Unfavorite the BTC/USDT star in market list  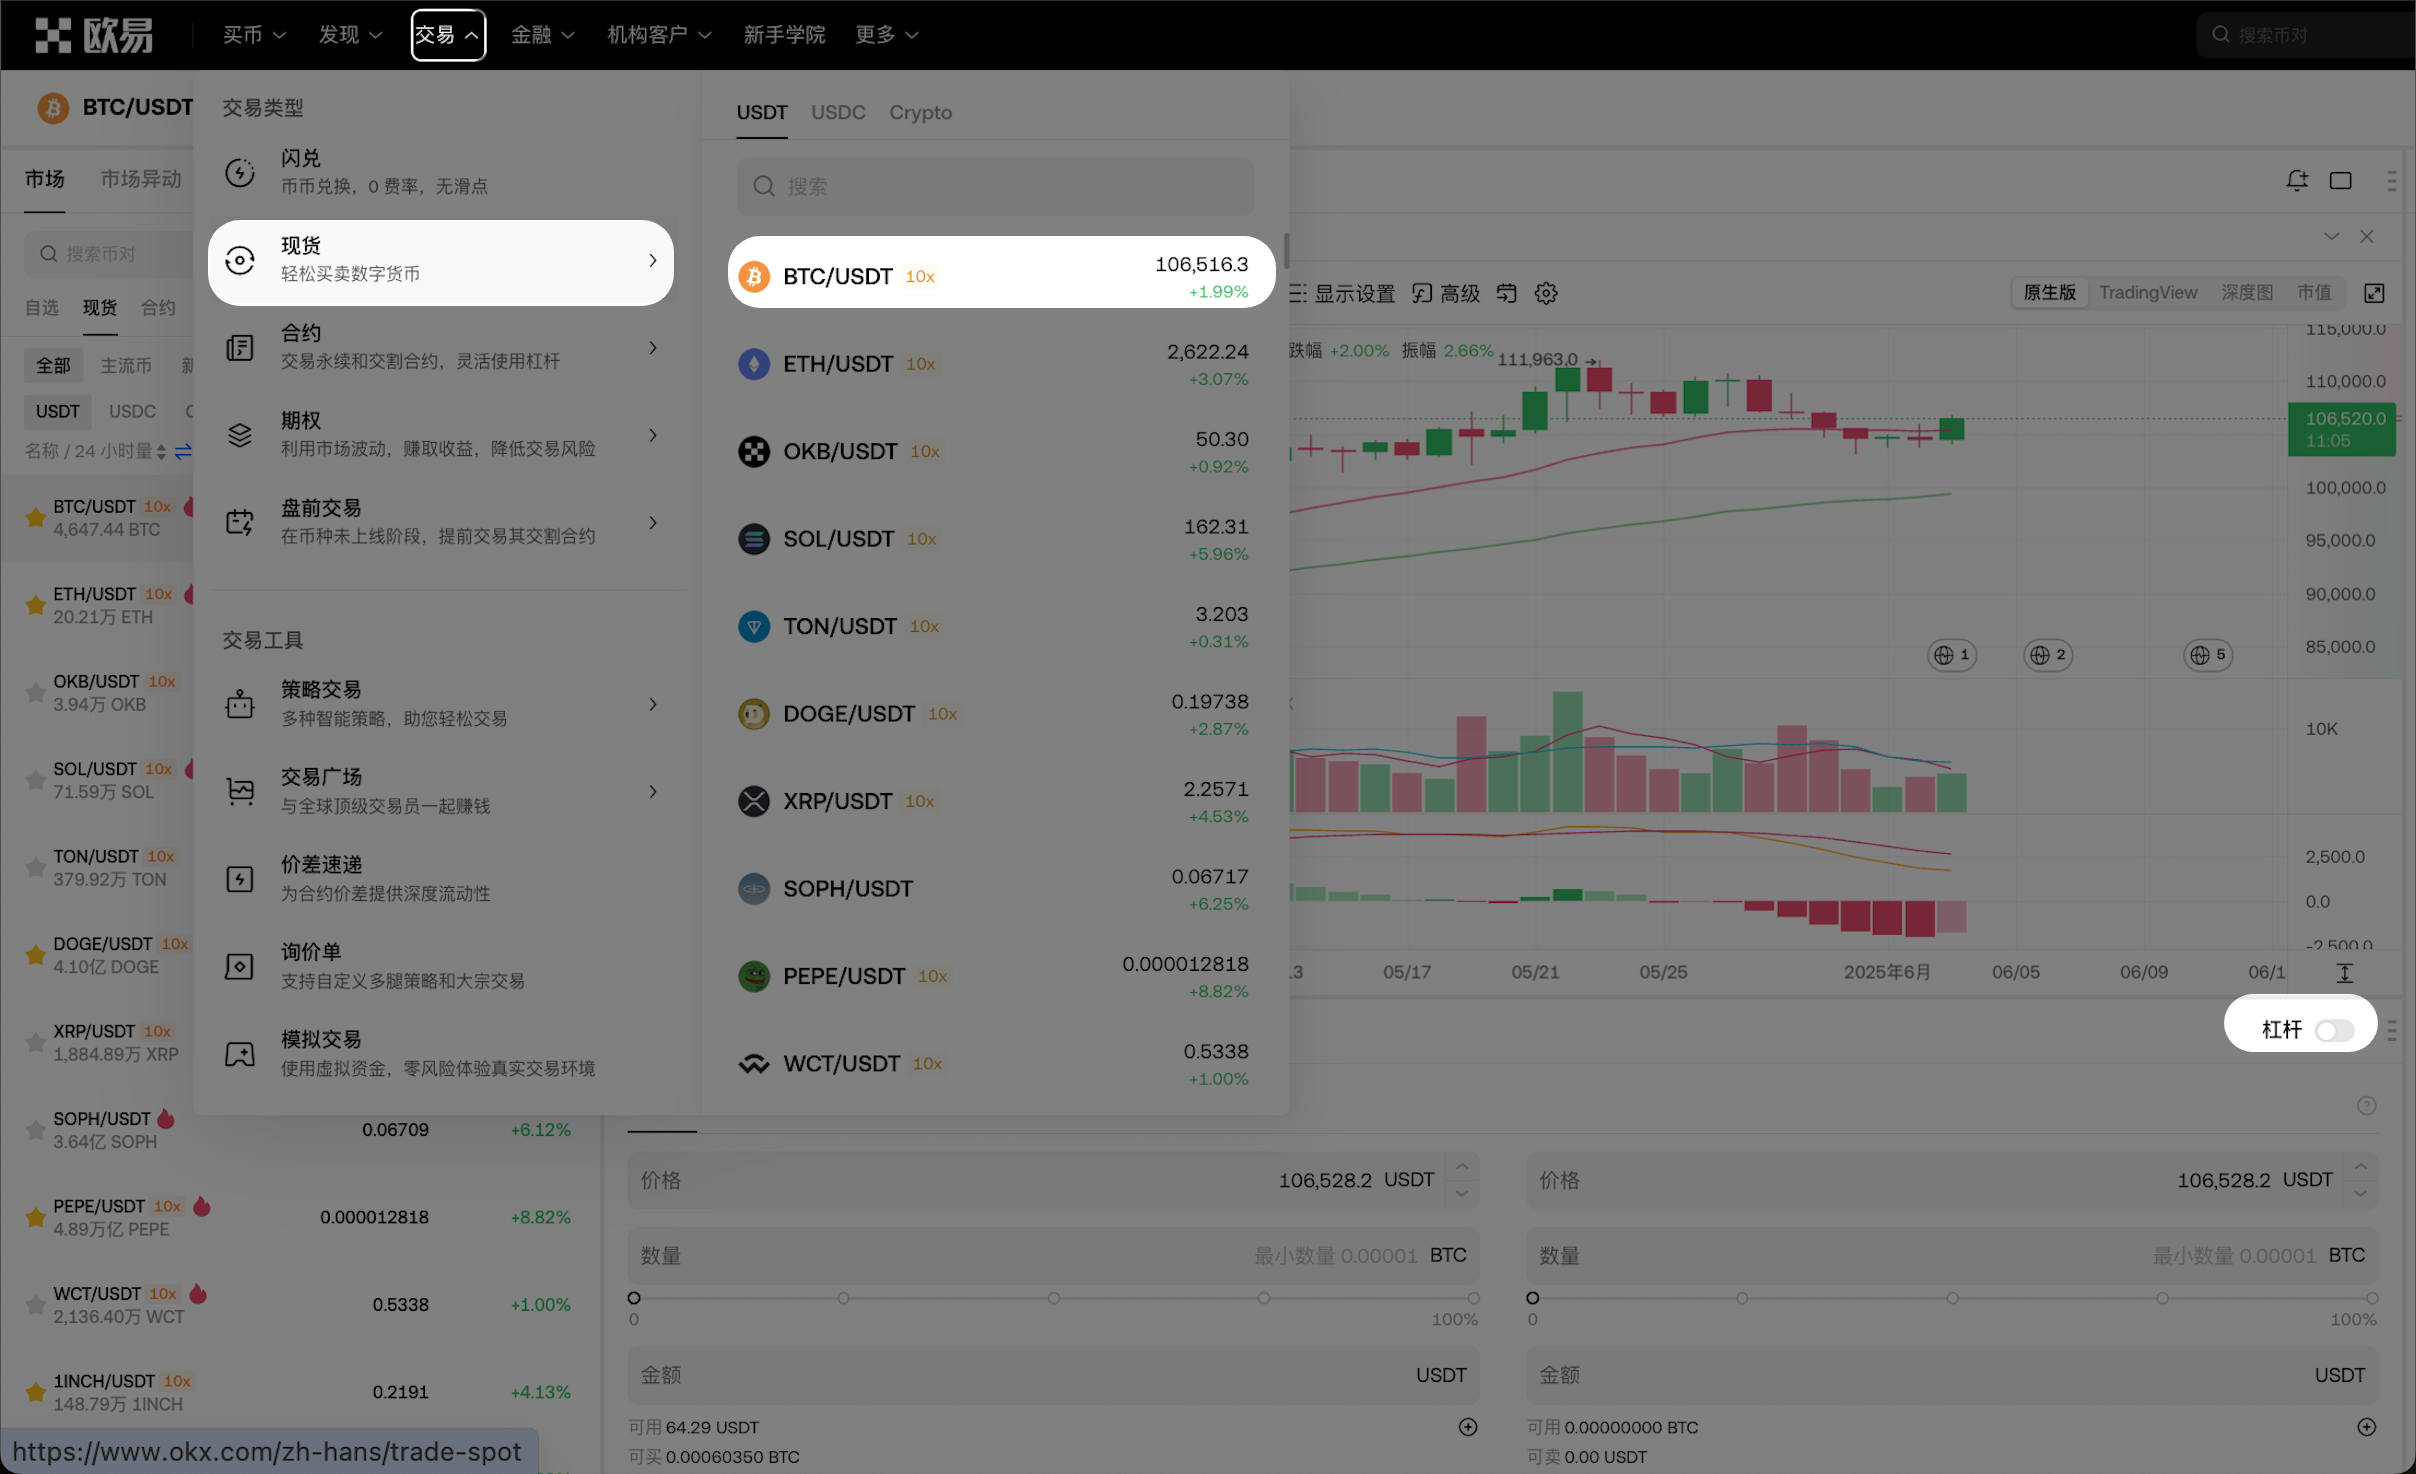[x=35, y=517]
